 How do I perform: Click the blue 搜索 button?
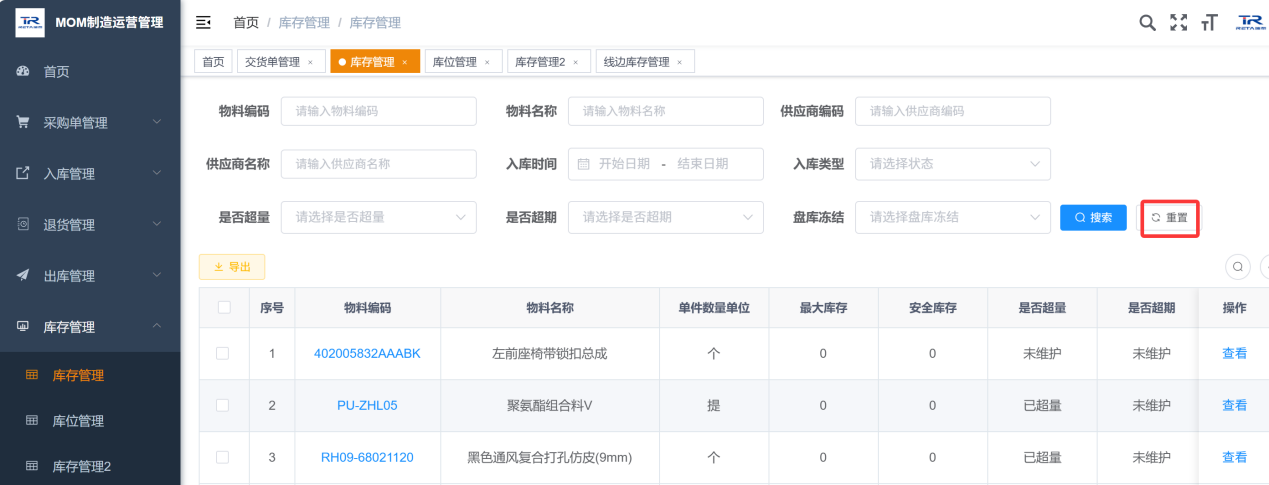(1093, 217)
